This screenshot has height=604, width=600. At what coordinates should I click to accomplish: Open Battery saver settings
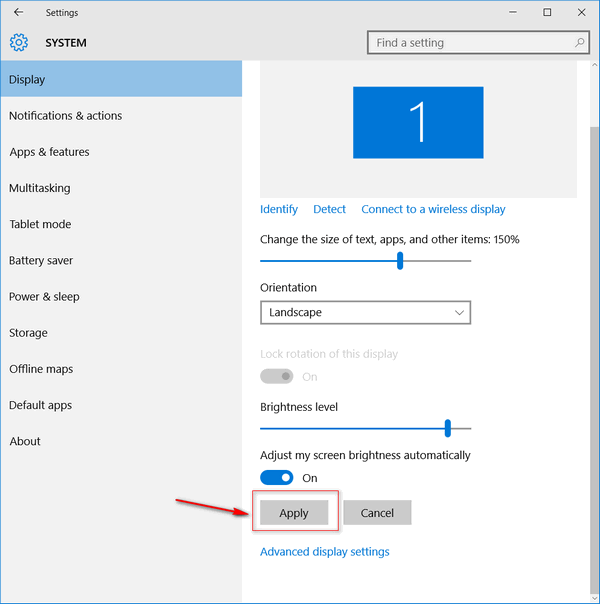(121, 260)
